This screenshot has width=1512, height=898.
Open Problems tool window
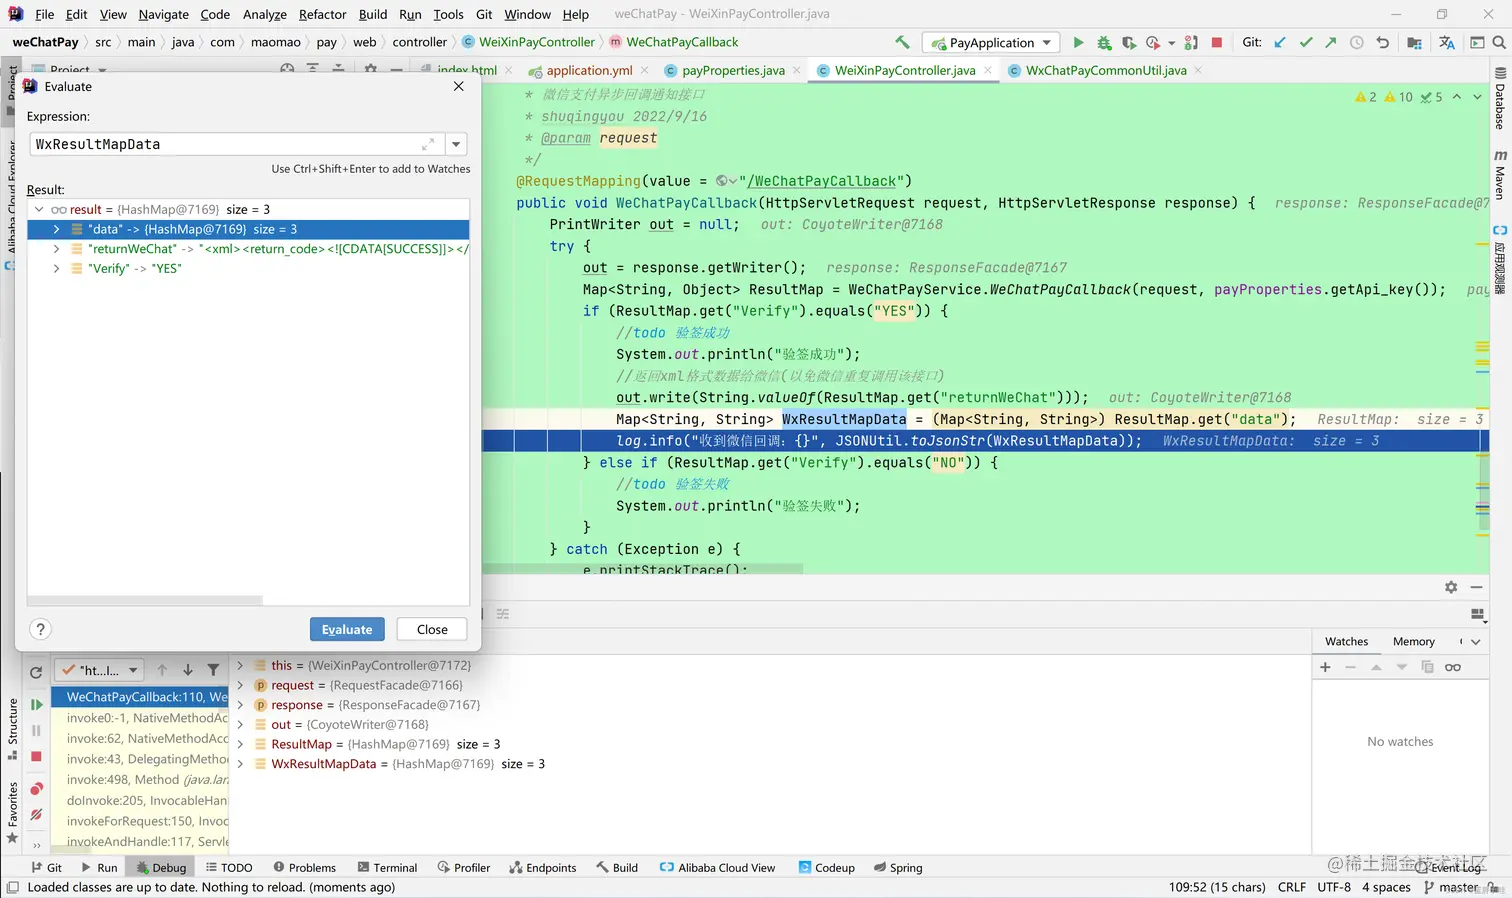[x=304, y=868]
